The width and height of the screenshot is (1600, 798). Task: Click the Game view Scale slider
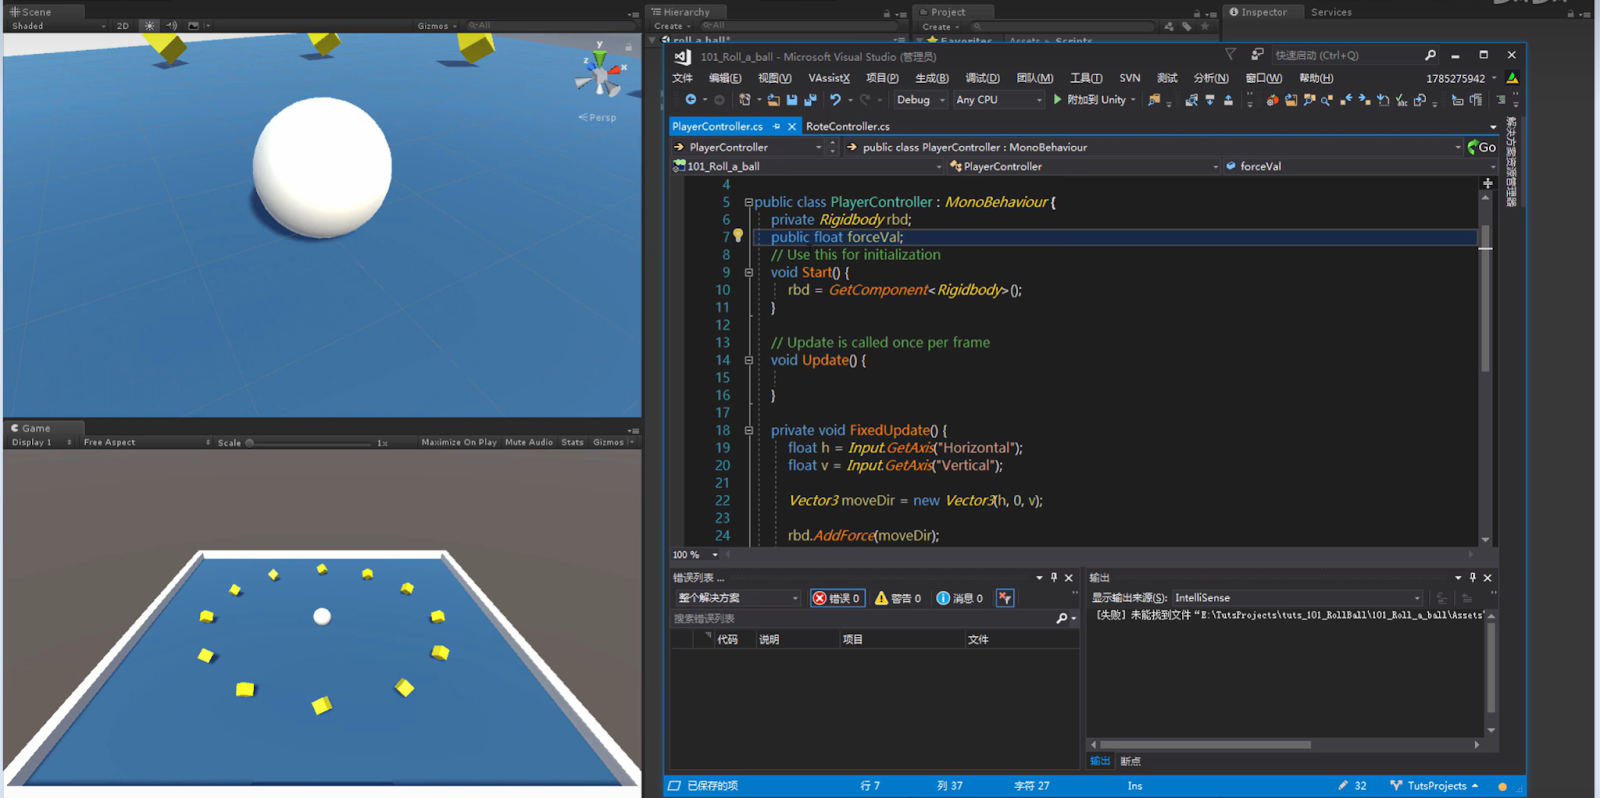[x=310, y=442]
